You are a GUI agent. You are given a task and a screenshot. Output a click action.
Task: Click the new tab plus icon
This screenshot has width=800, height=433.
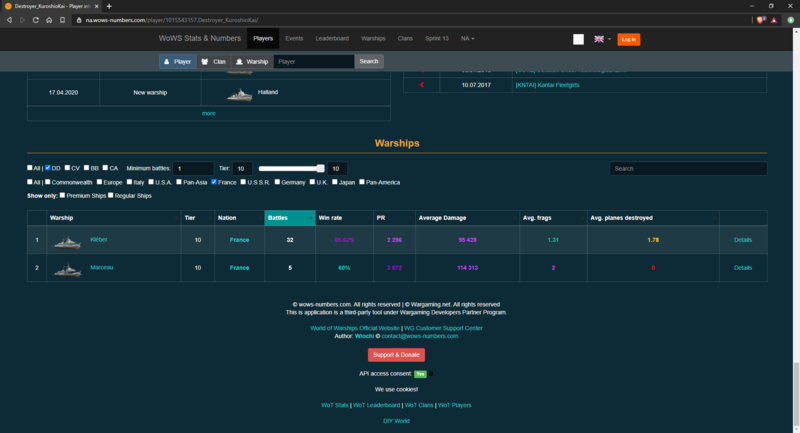pyautogui.click(x=109, y=6)
